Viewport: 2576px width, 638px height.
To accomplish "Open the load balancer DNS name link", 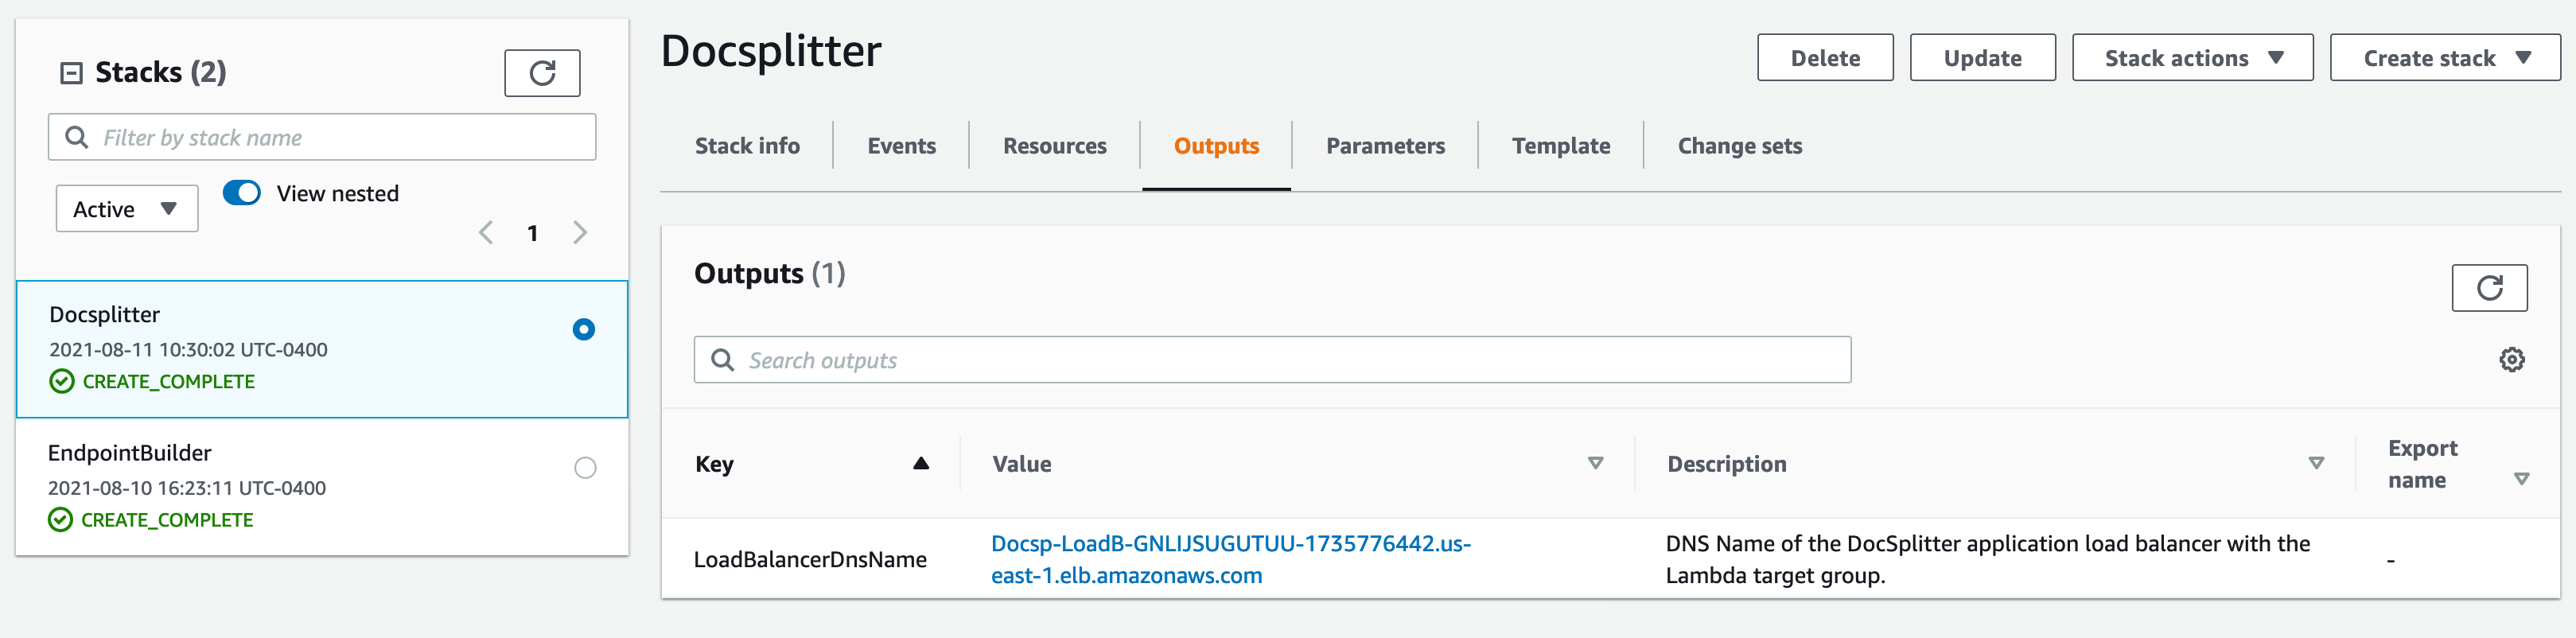I will 1231,559.
